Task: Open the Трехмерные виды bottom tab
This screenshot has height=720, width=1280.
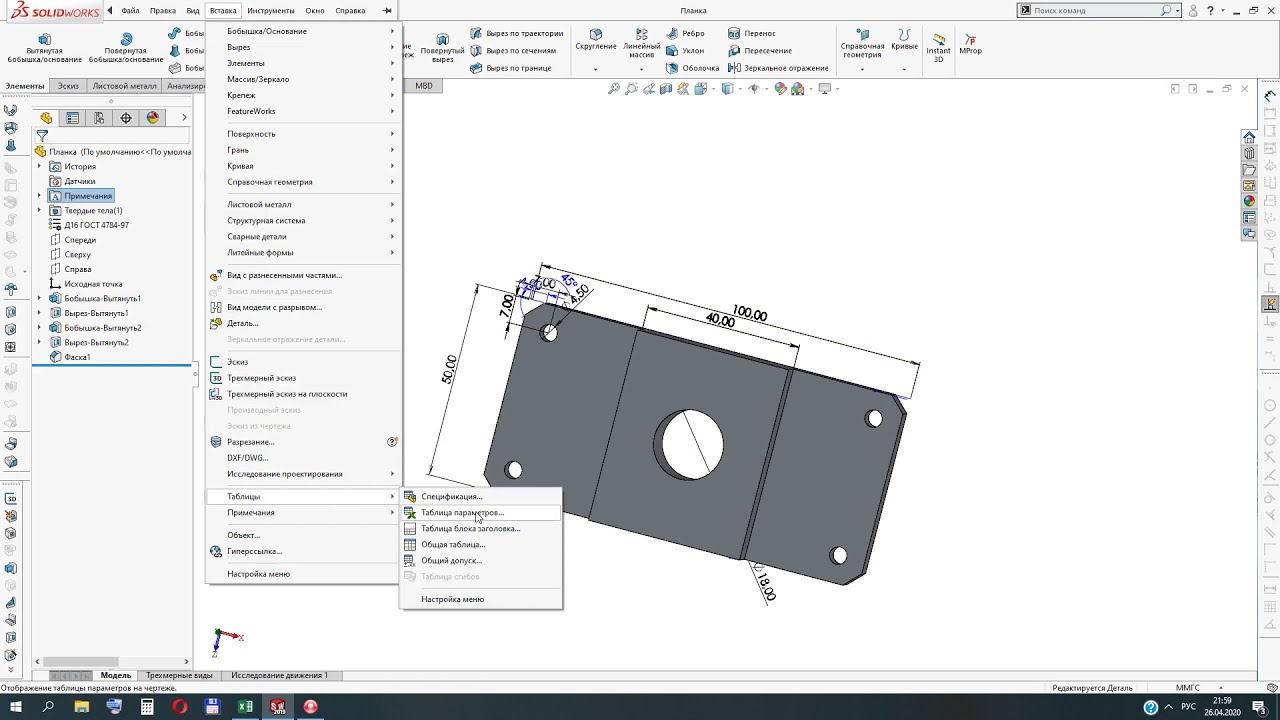Action: [x=179, y=676]
